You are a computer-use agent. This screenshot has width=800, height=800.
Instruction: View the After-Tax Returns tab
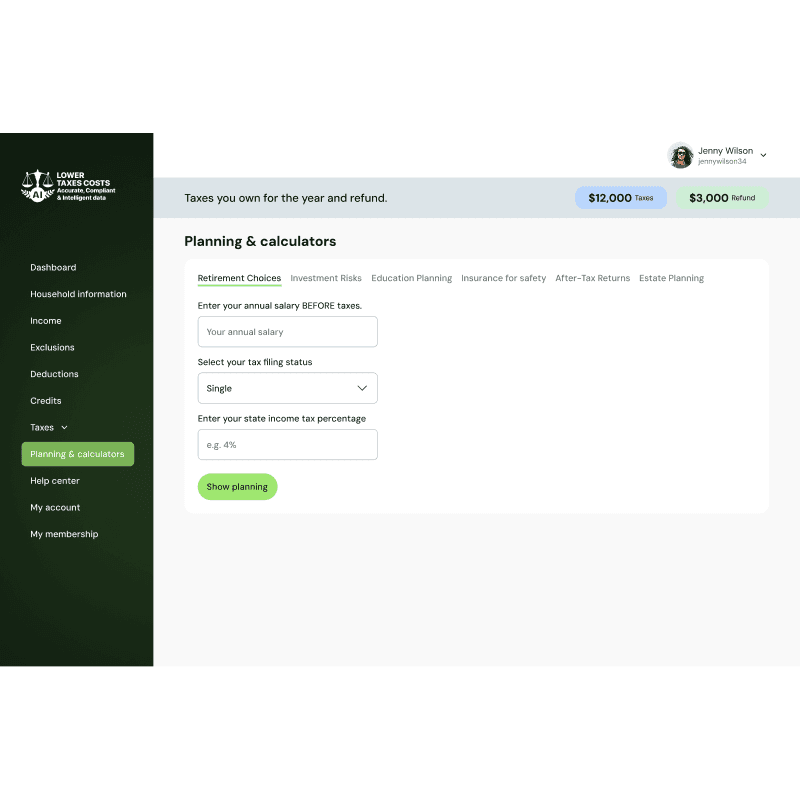(x=593, y=278)
